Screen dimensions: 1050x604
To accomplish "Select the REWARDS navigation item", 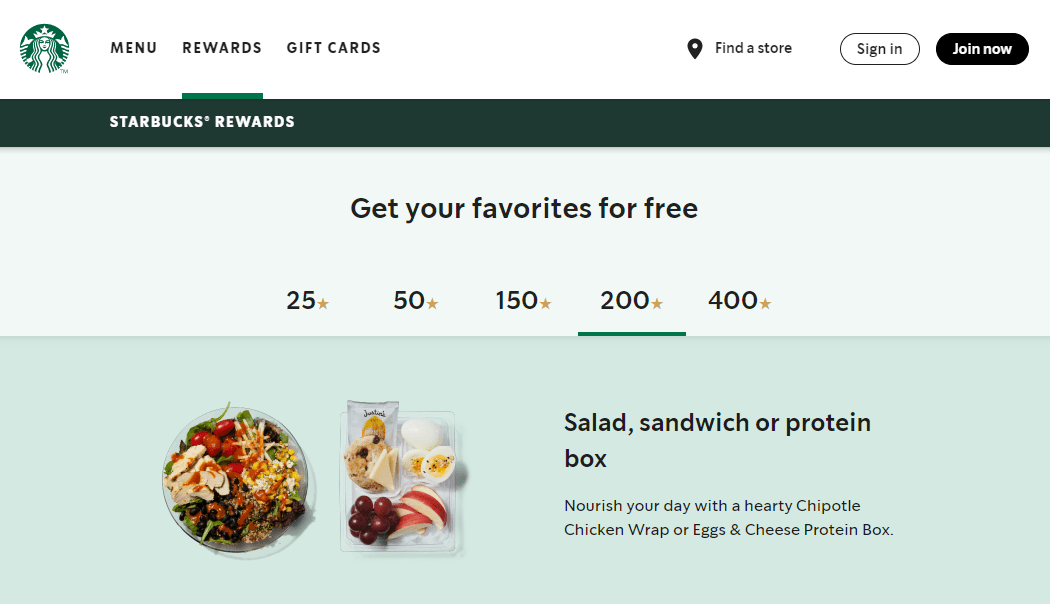I will pyautogui.click(x=221, y=47).
